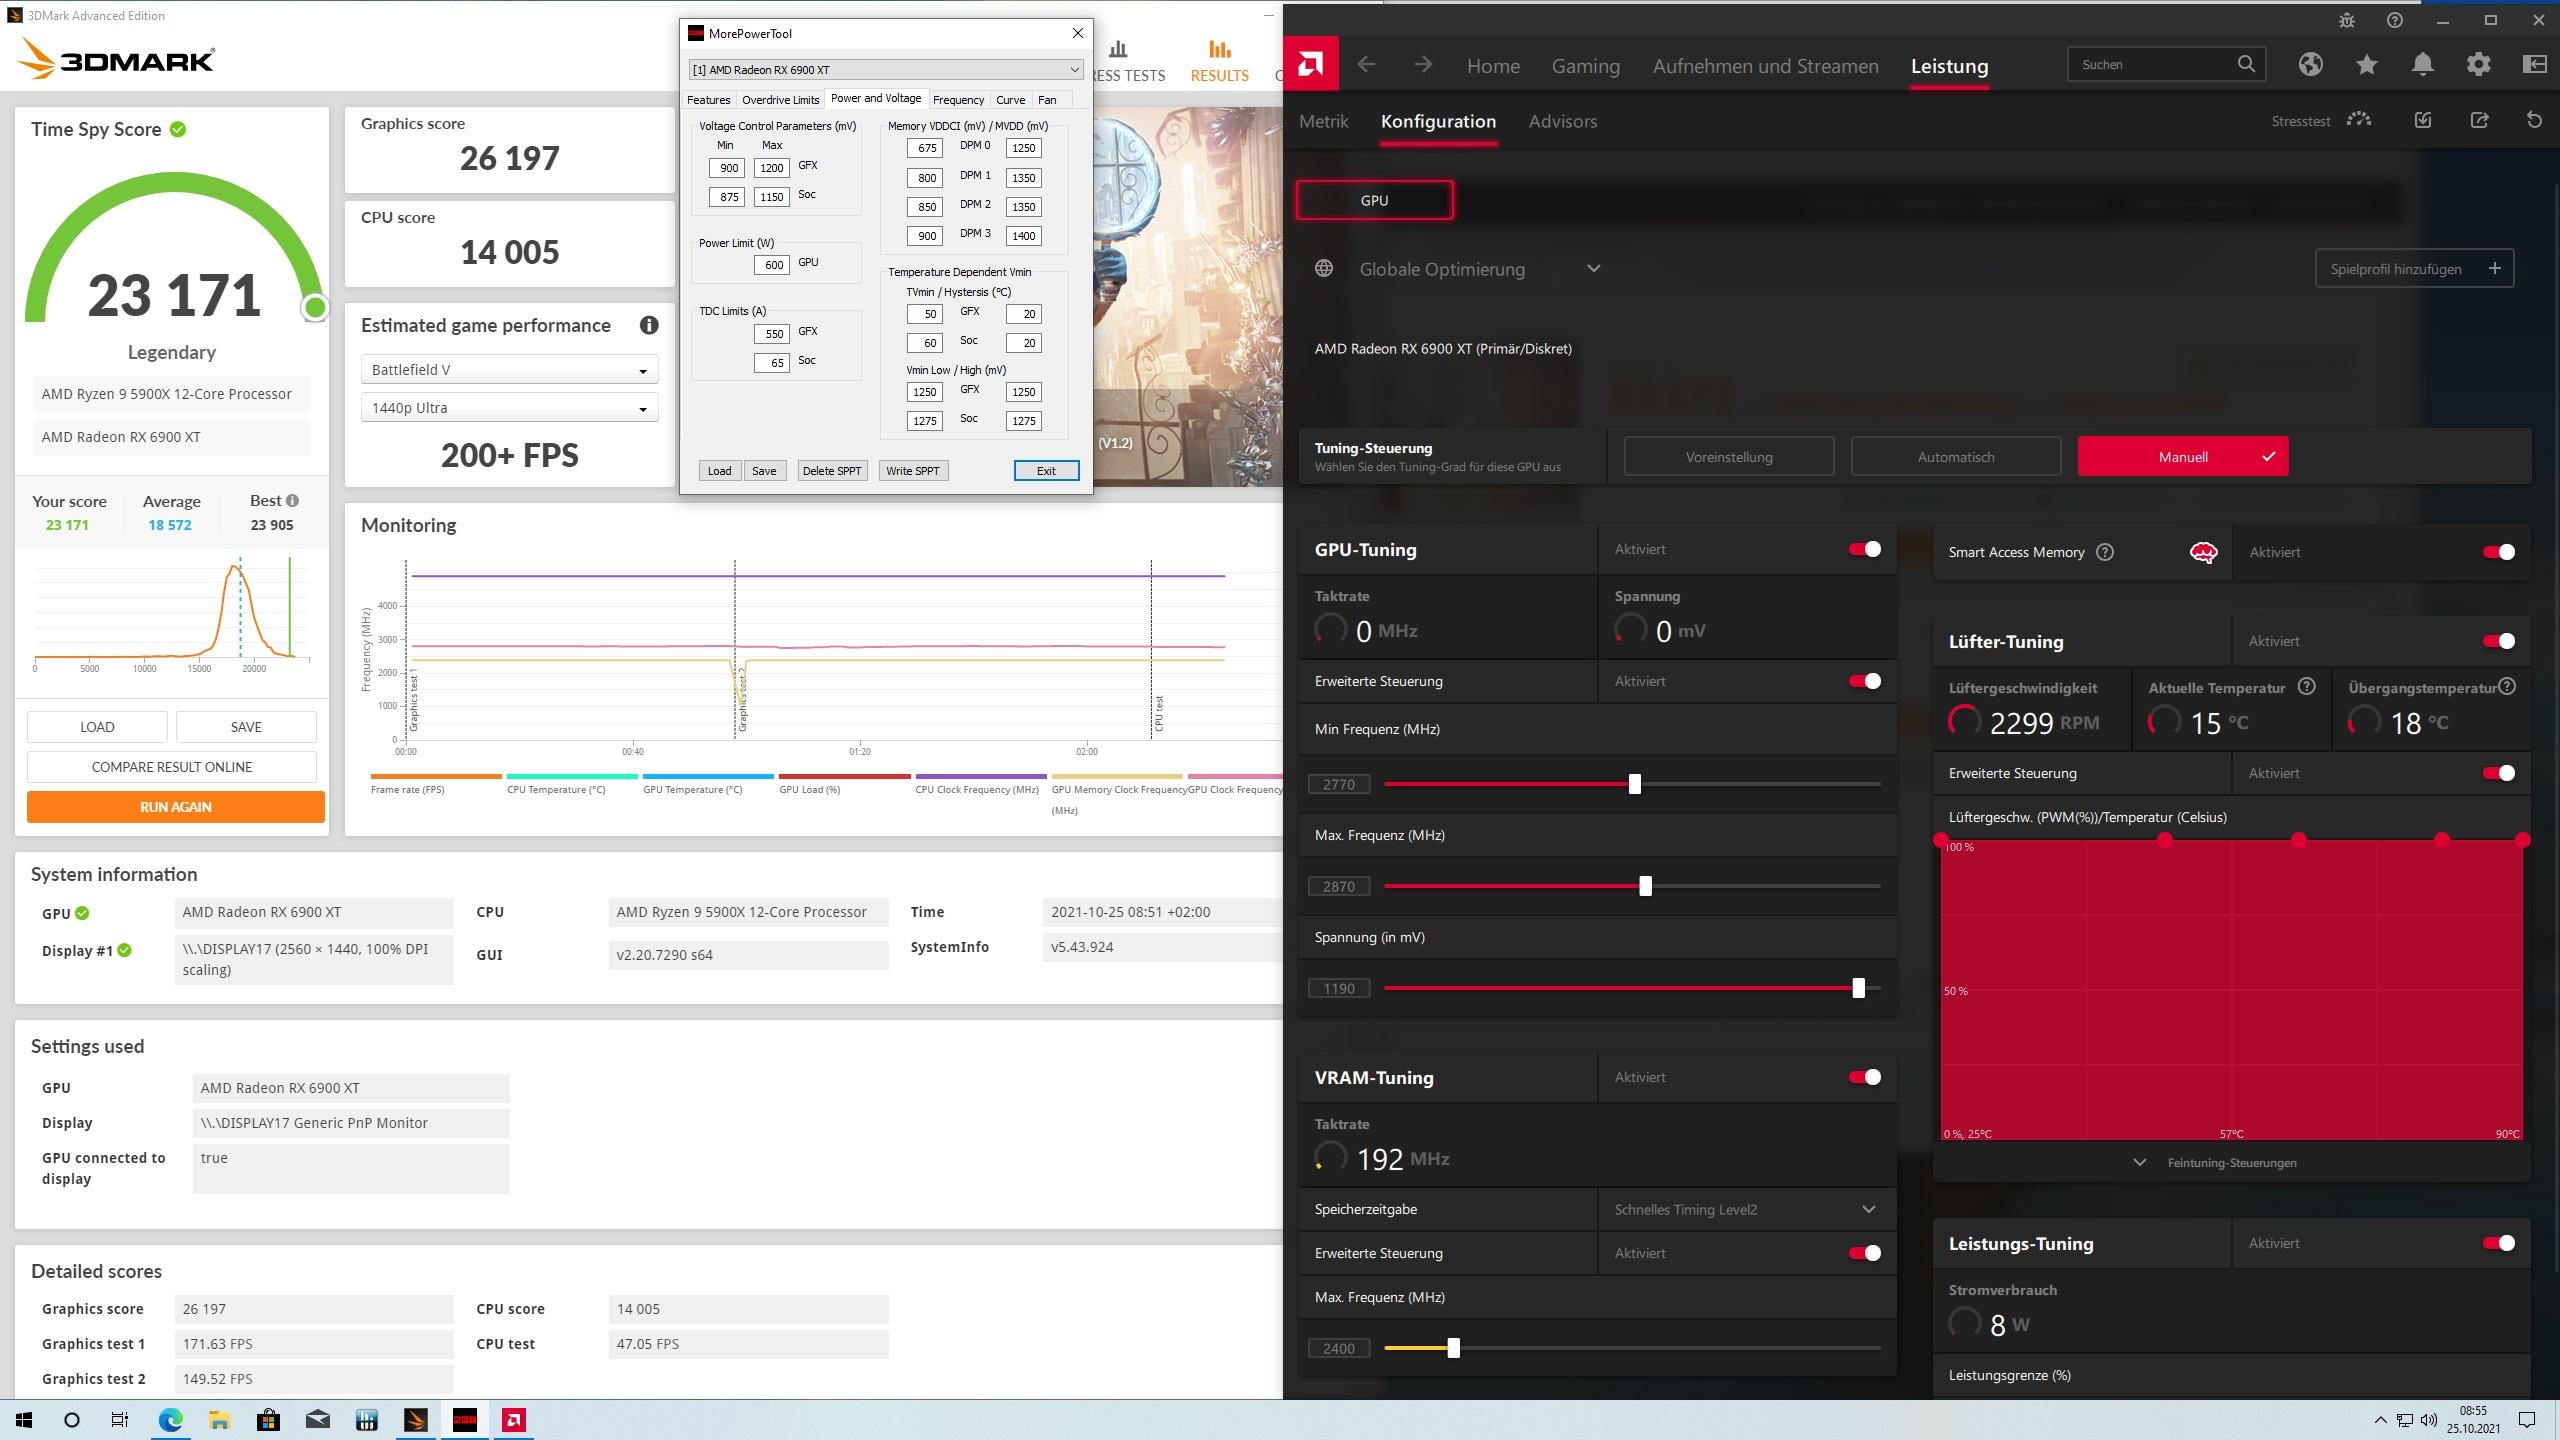Viewport: 2560px width, 1440px height.
Task: Click the Best score info icon in 3DMark
Action: tap(292, 500)
